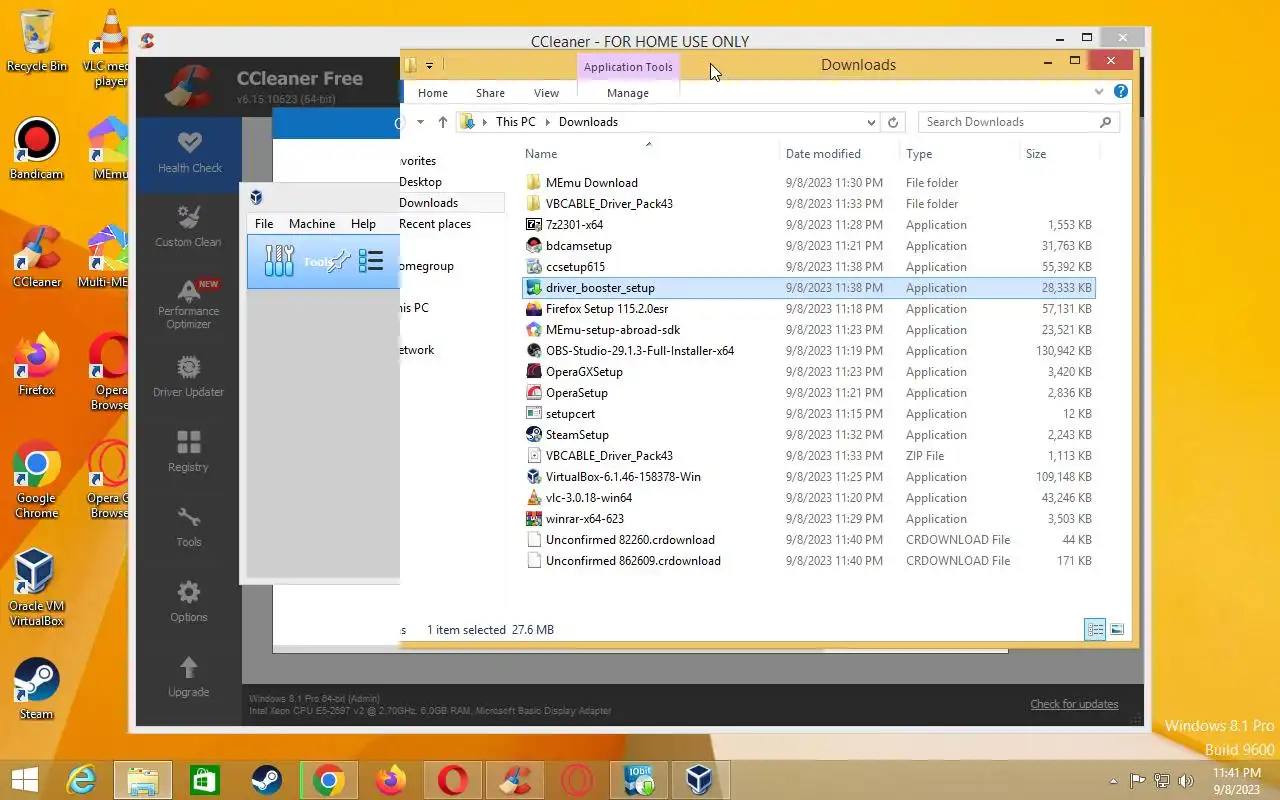Open Health Check in CCleaner sidebar
Screen dimensions: 1280x800
(x=189, y=153)
